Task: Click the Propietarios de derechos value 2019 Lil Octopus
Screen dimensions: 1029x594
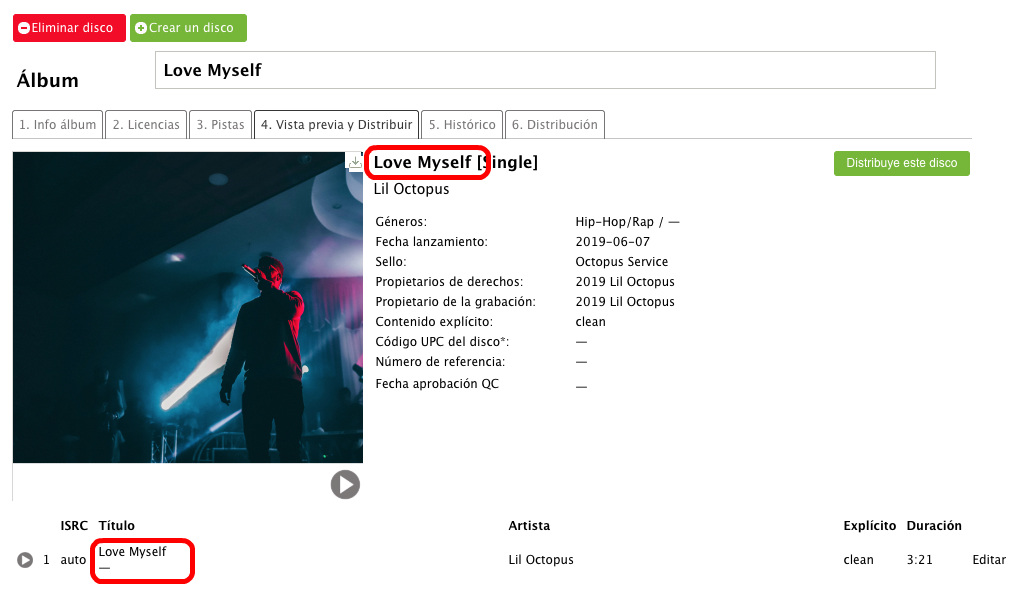Action: (x=625, y=282)
